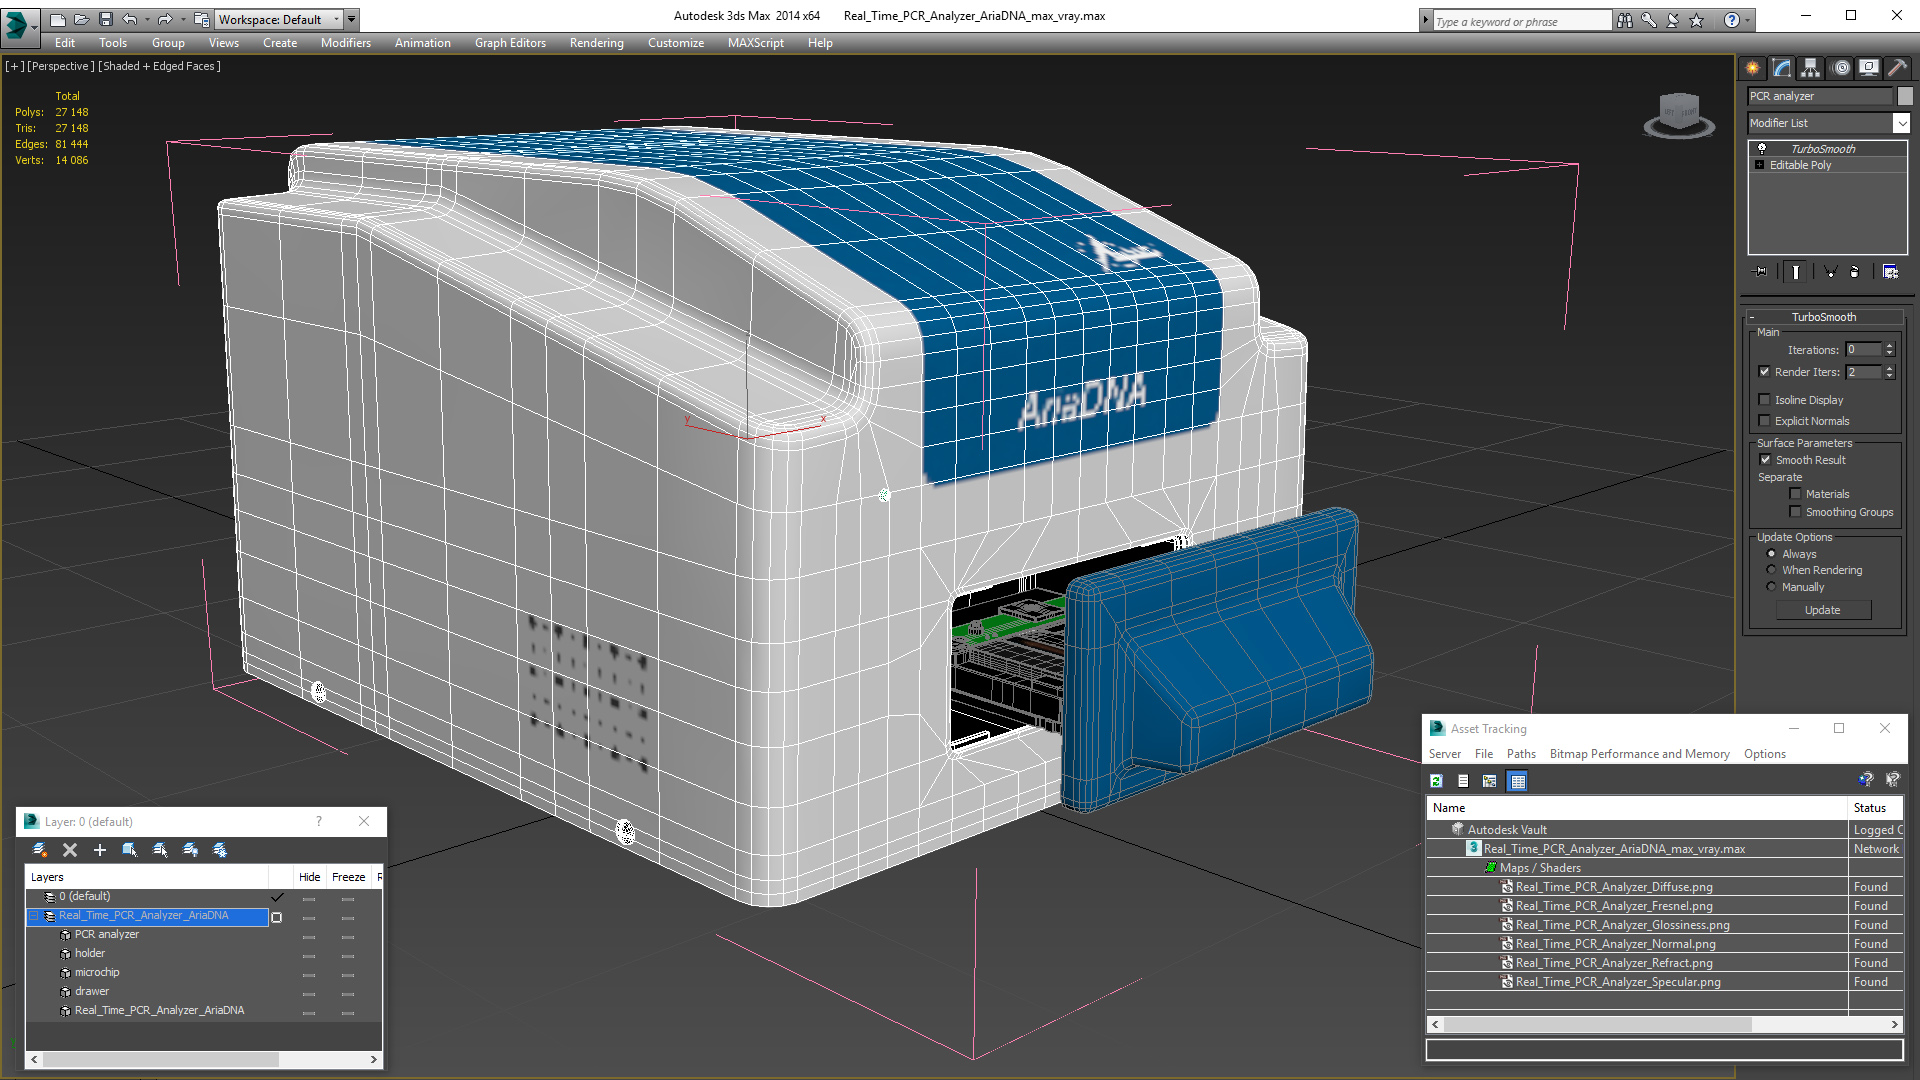Click Remove Modifier trash icon

(1855, 272)
